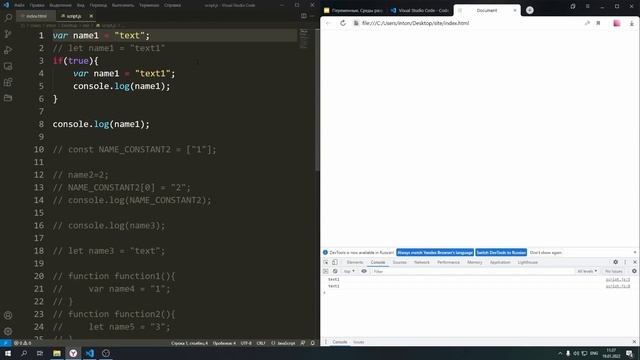Click 'Switch DevTools to Russian' button
640x360 pixels.
tap(501, 253)
